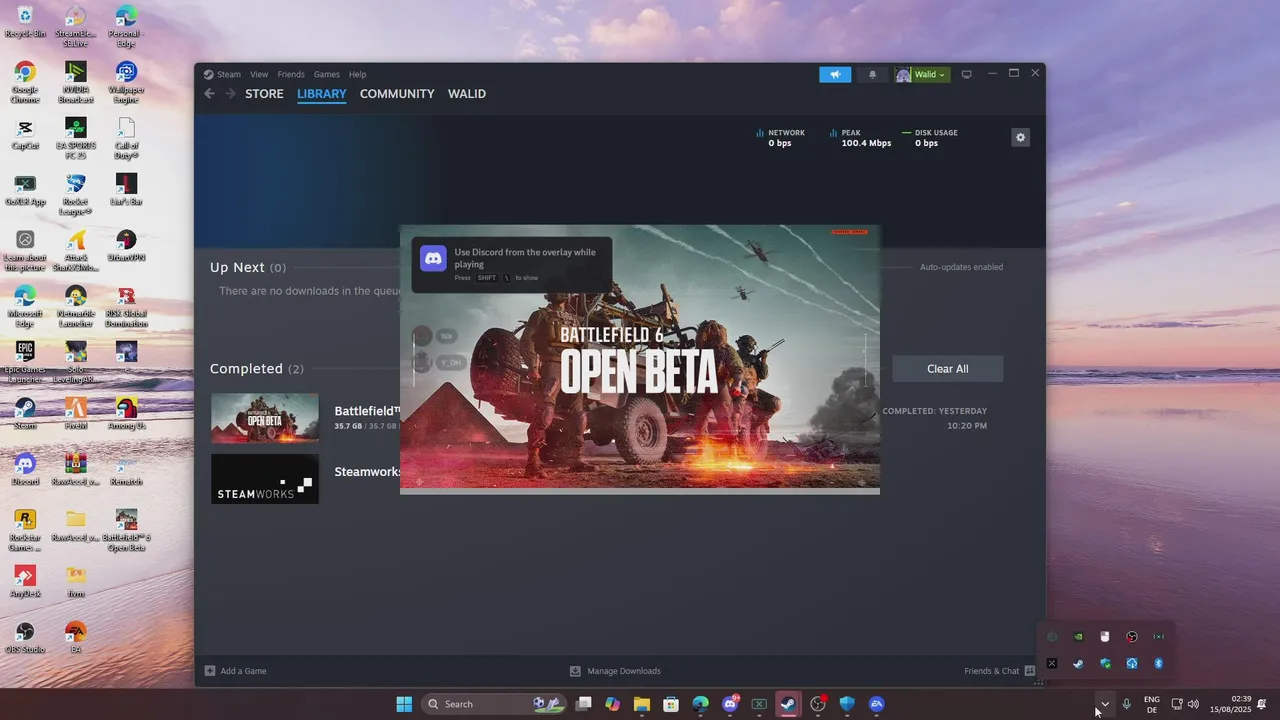The image size is (1280, 720).
Task: Open the EA app from the taskbar
Action: click(877, 704)
